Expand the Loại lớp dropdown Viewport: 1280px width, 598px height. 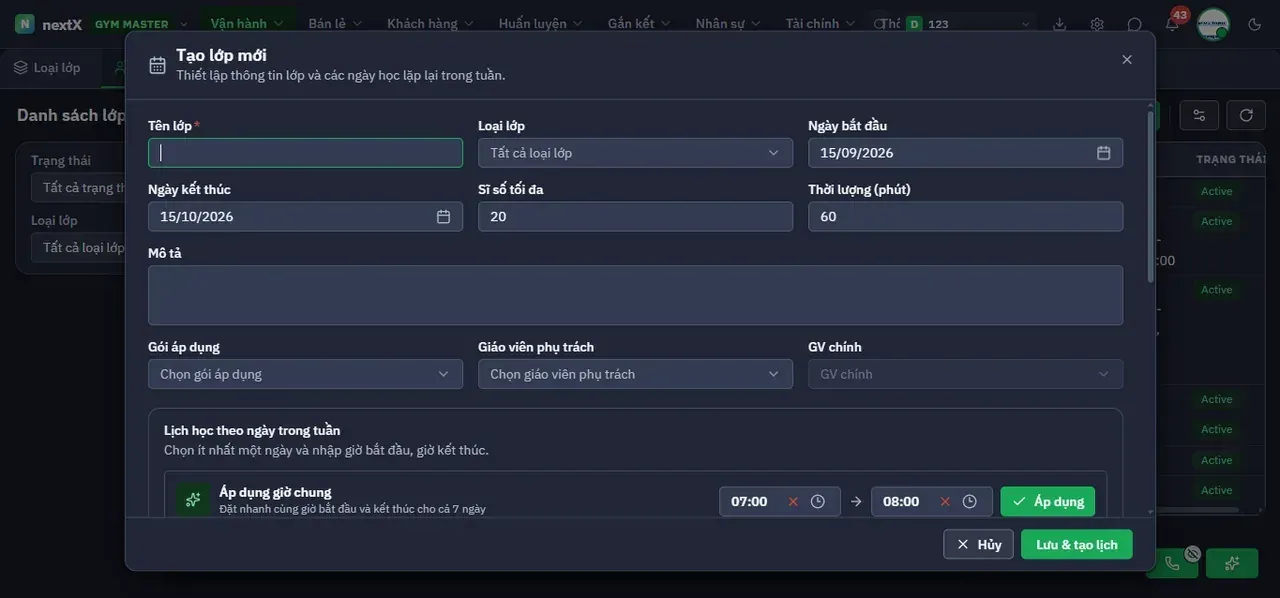click(x=635, y=153)
